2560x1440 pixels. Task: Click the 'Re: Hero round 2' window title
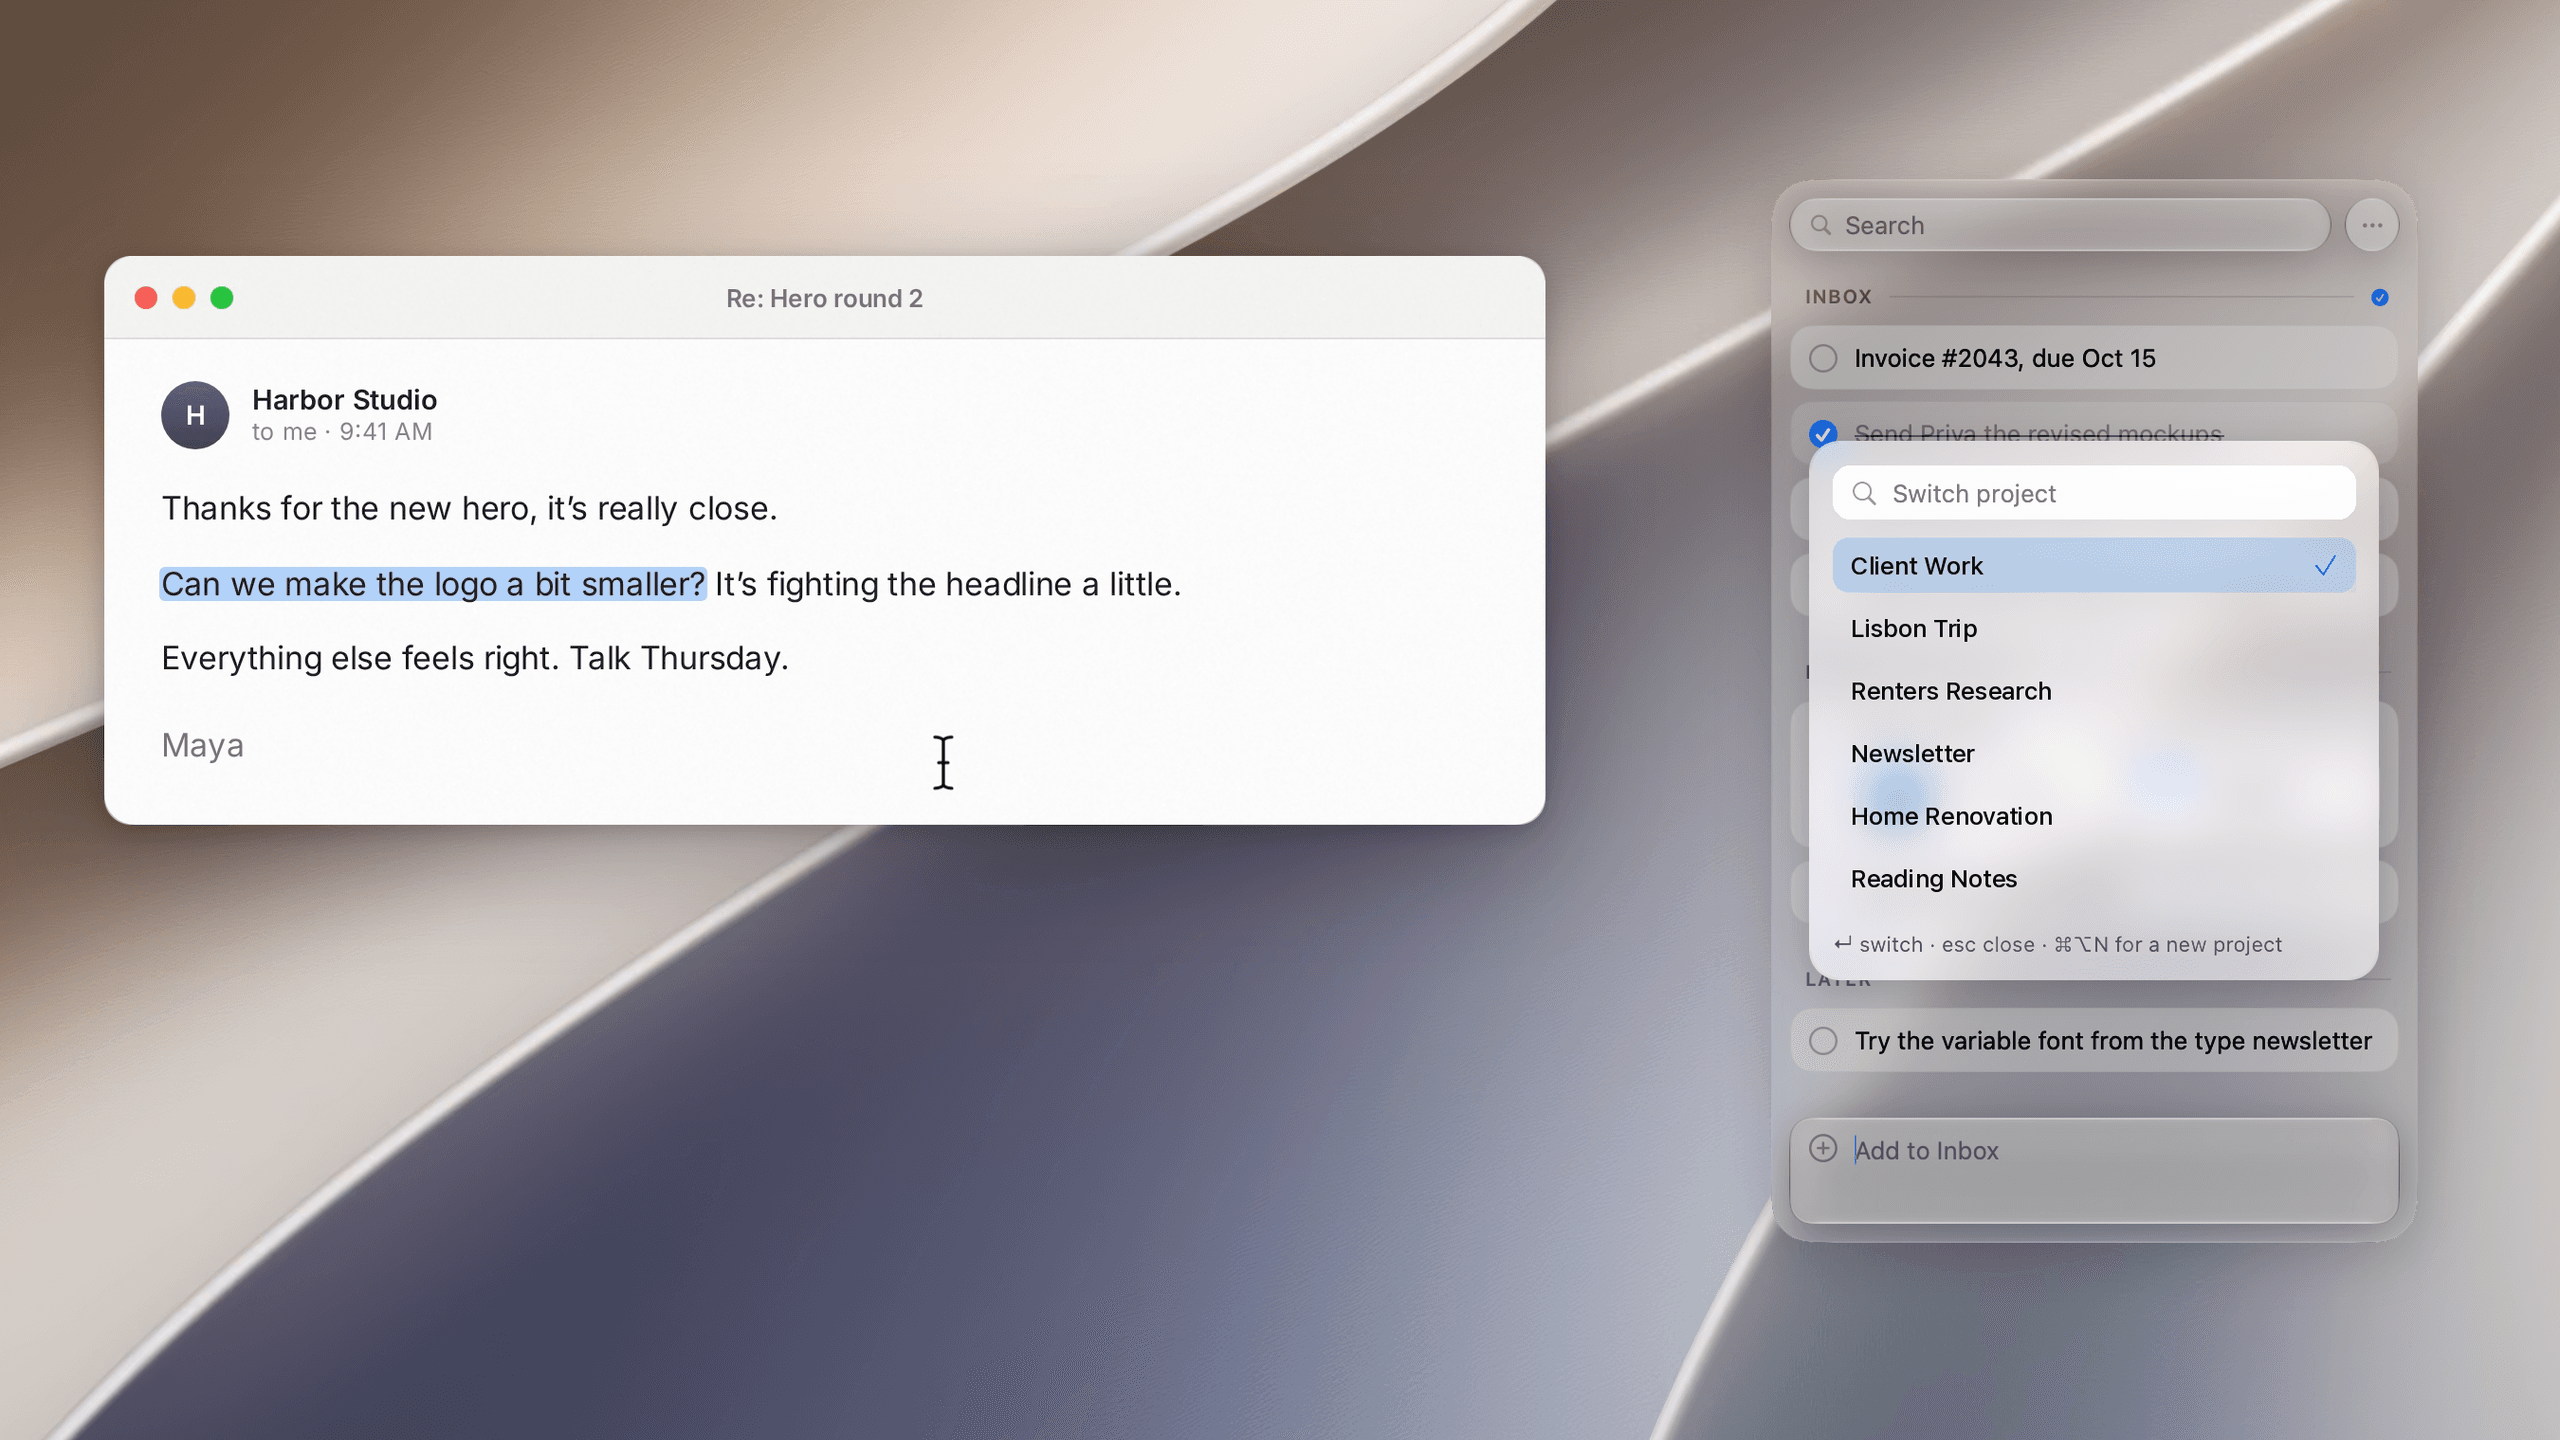tap(824, 298)
